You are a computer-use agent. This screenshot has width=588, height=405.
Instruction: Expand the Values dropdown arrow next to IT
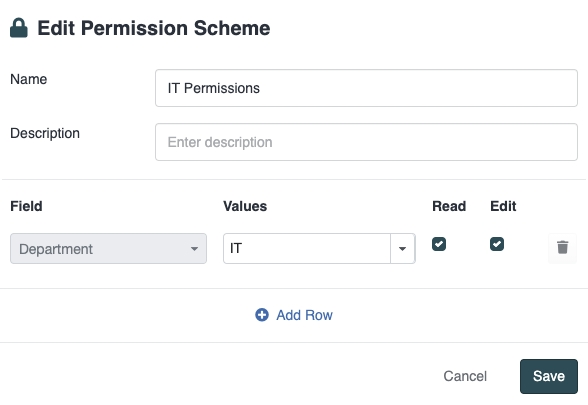click(403, 249)
